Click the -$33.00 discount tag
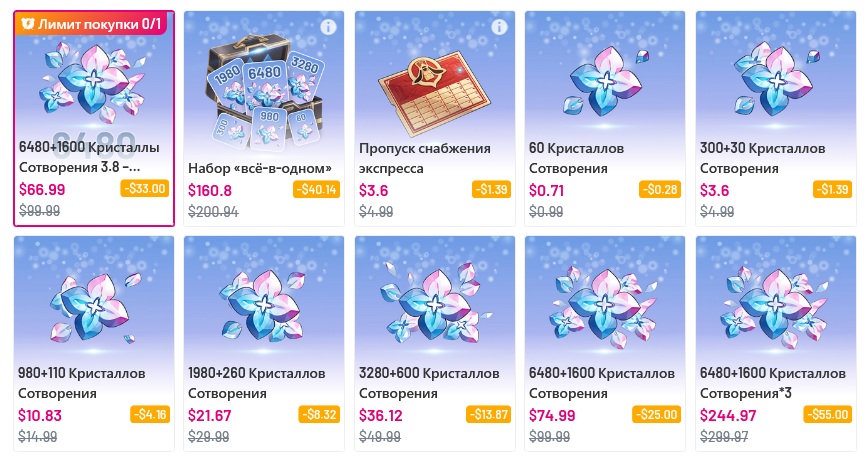Viewport: 867px width, 459px height. coord(145,189)
